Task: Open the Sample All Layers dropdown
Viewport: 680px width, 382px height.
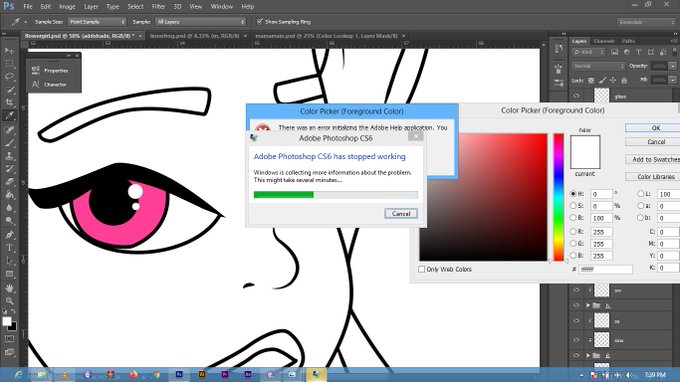Action: (x=200, y=22)
